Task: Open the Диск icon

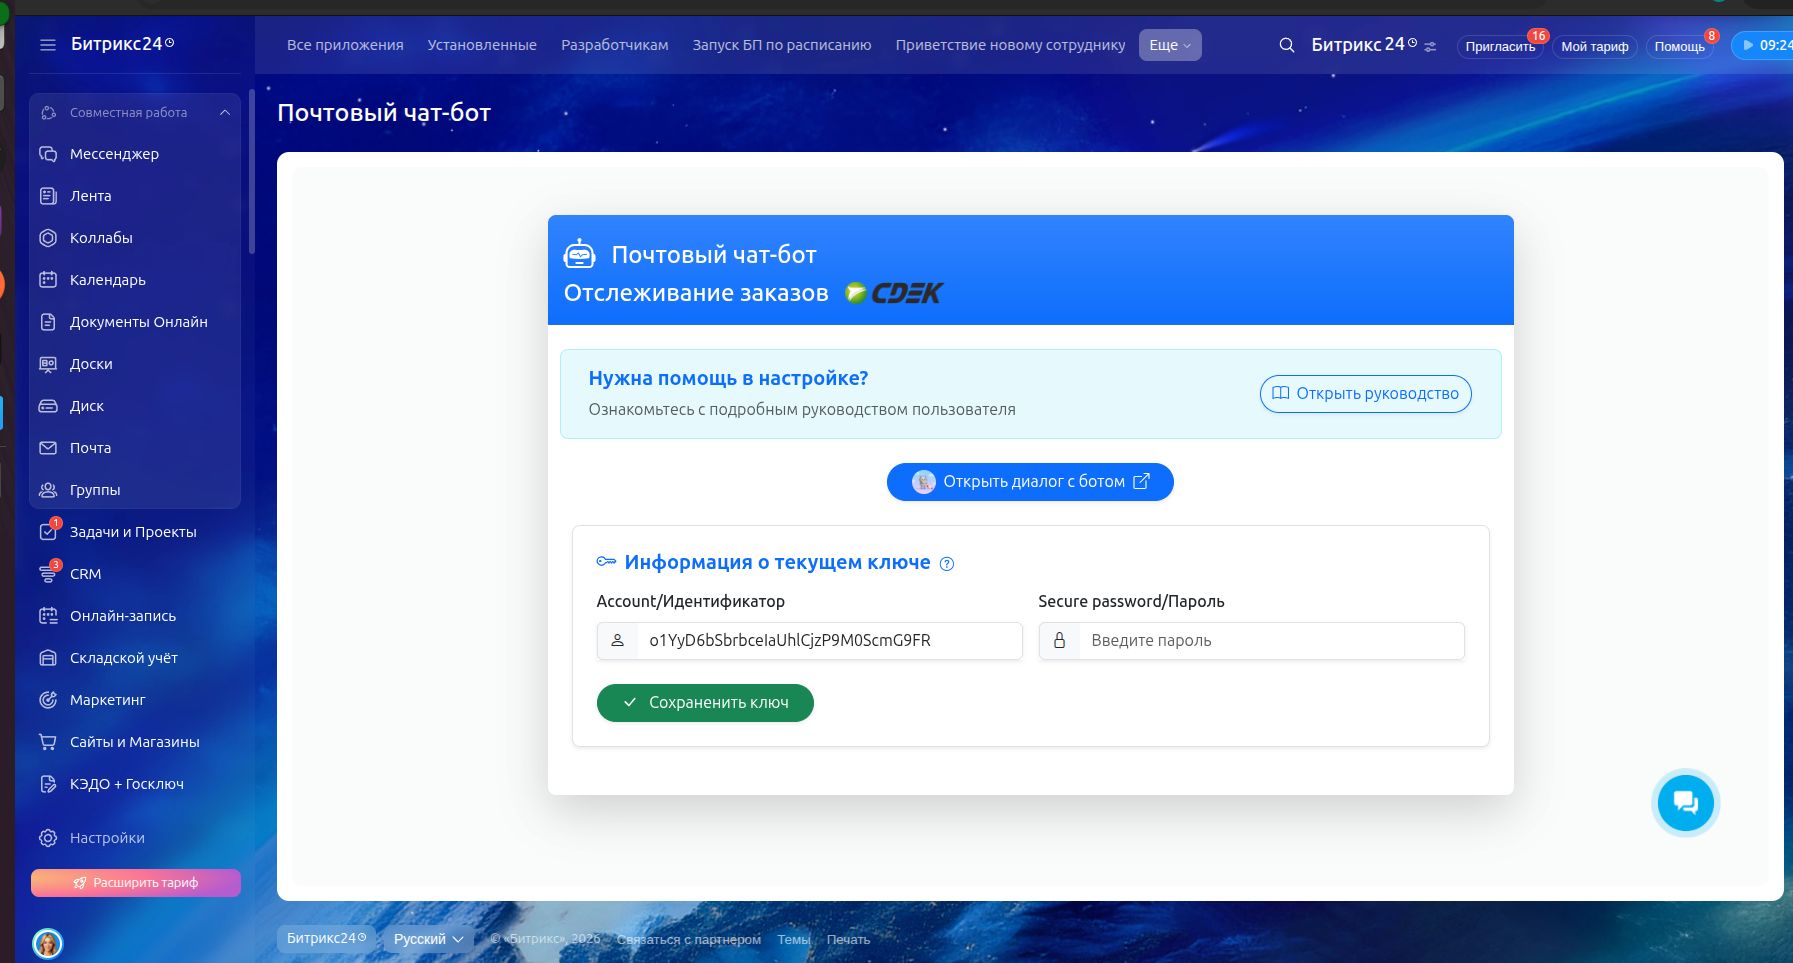Action: (48, 406)
